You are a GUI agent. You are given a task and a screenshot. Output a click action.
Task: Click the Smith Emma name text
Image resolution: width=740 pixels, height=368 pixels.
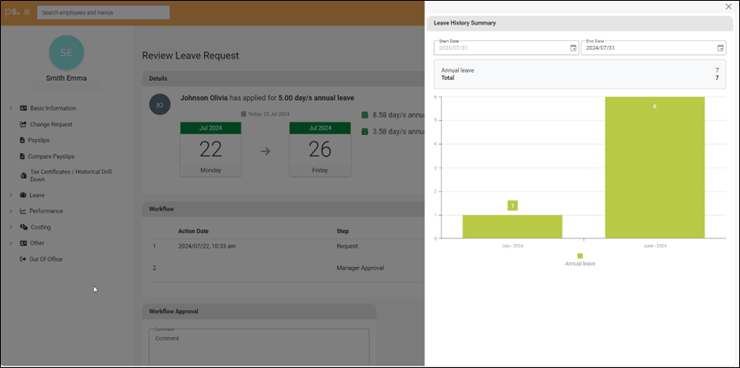pyautogui.click(x=67, y=78)
